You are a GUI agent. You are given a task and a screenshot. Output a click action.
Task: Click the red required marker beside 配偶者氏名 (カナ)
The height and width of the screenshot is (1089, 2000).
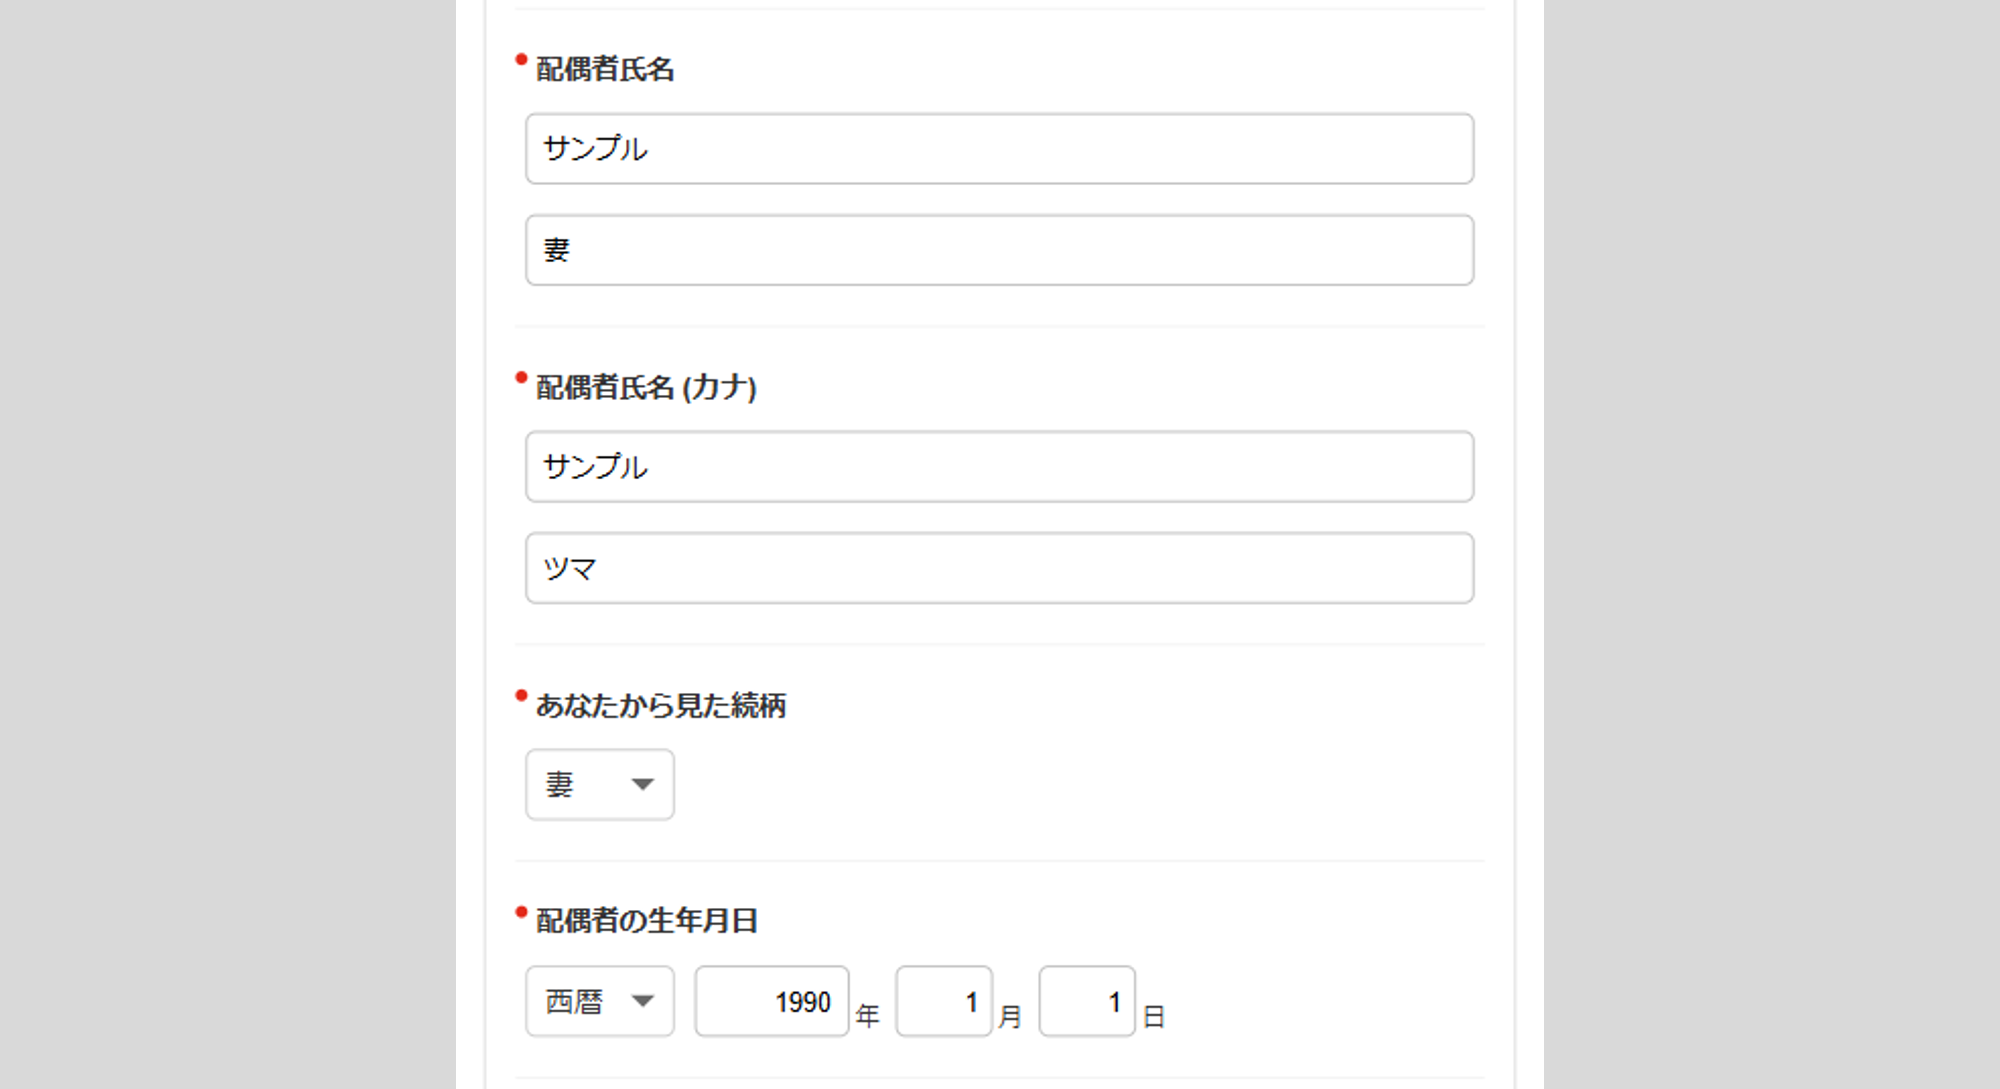pos(521,378)
